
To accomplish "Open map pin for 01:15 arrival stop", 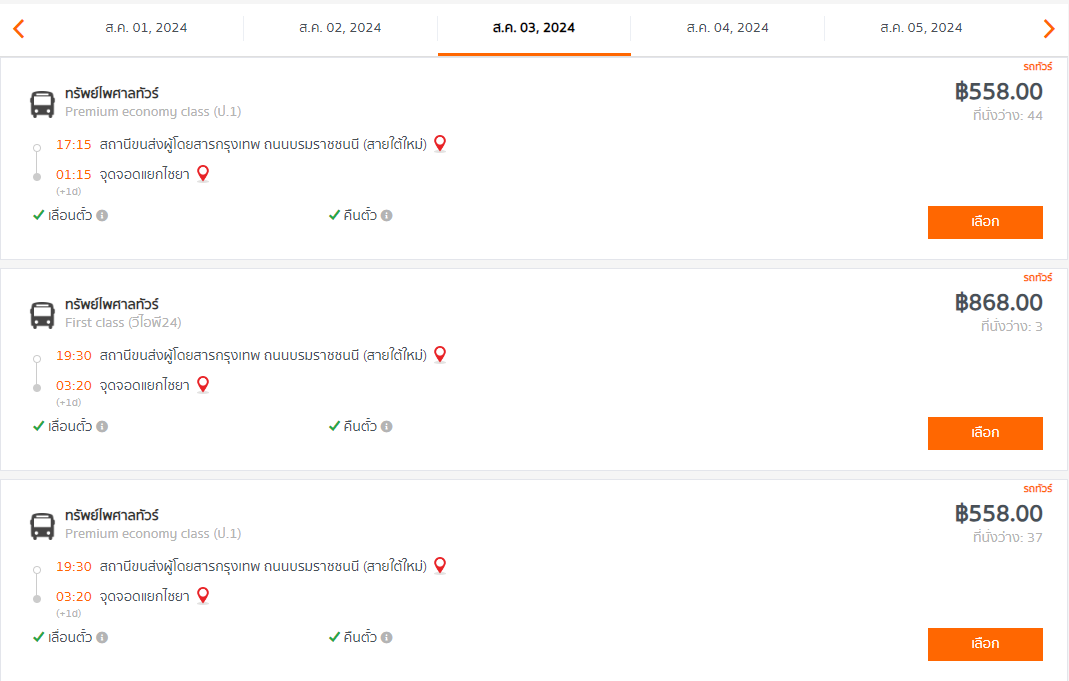I will point(203,174).
